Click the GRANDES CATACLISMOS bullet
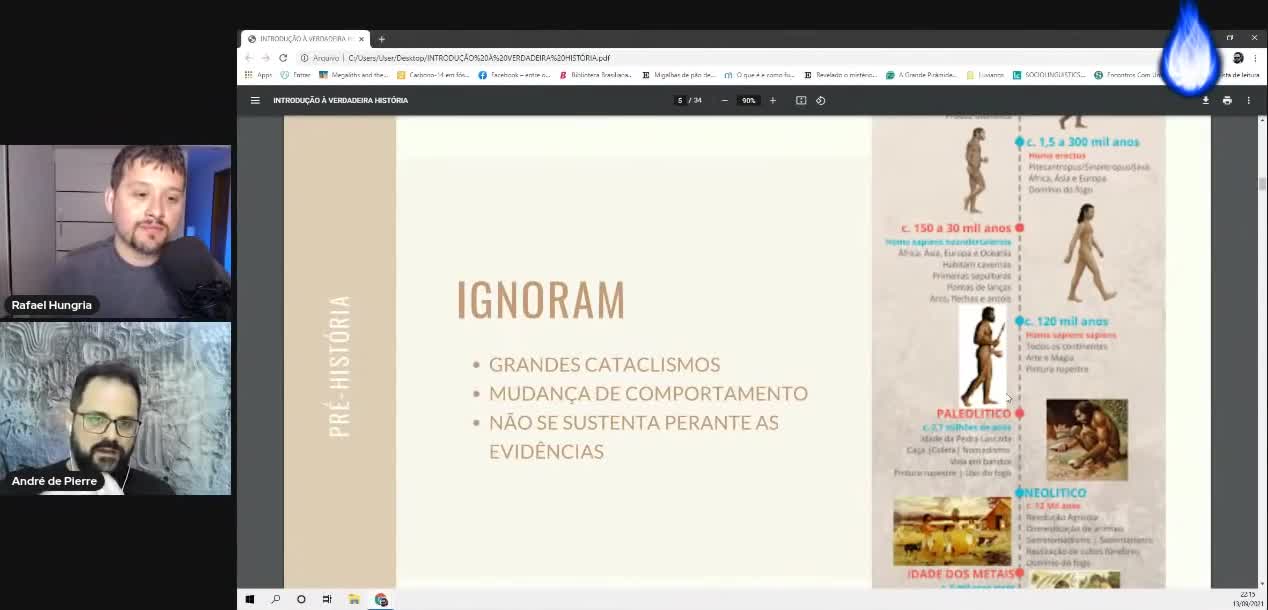The height and width of the screenshot is (610, 1268). click(x=604, y=364)
